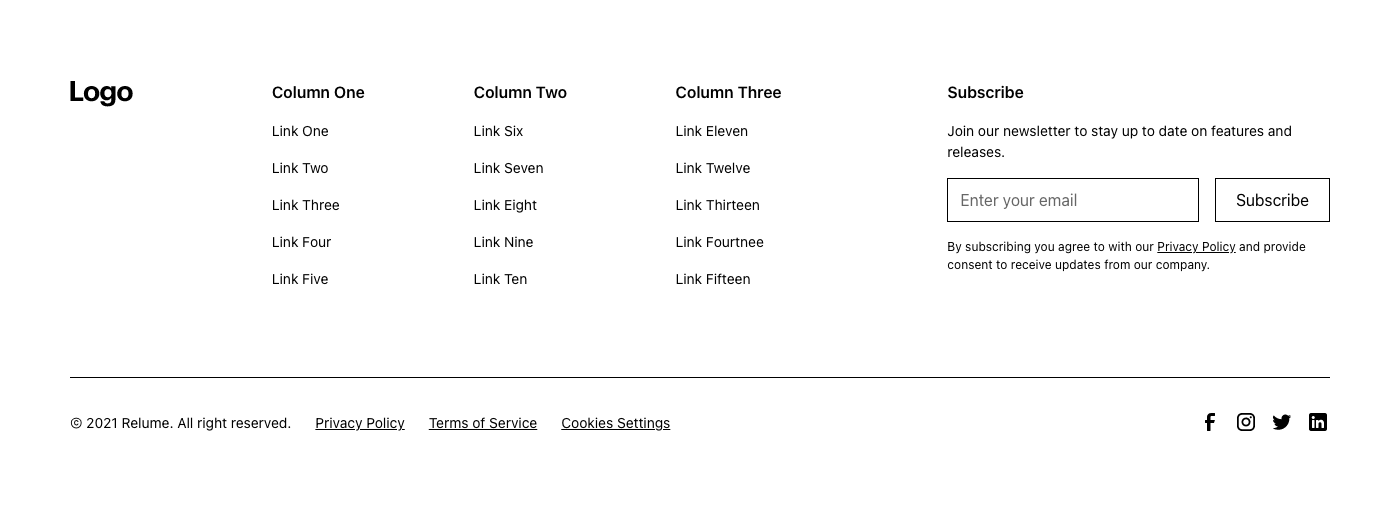
Task: Click Link Five
Action: tap(300, 279)
